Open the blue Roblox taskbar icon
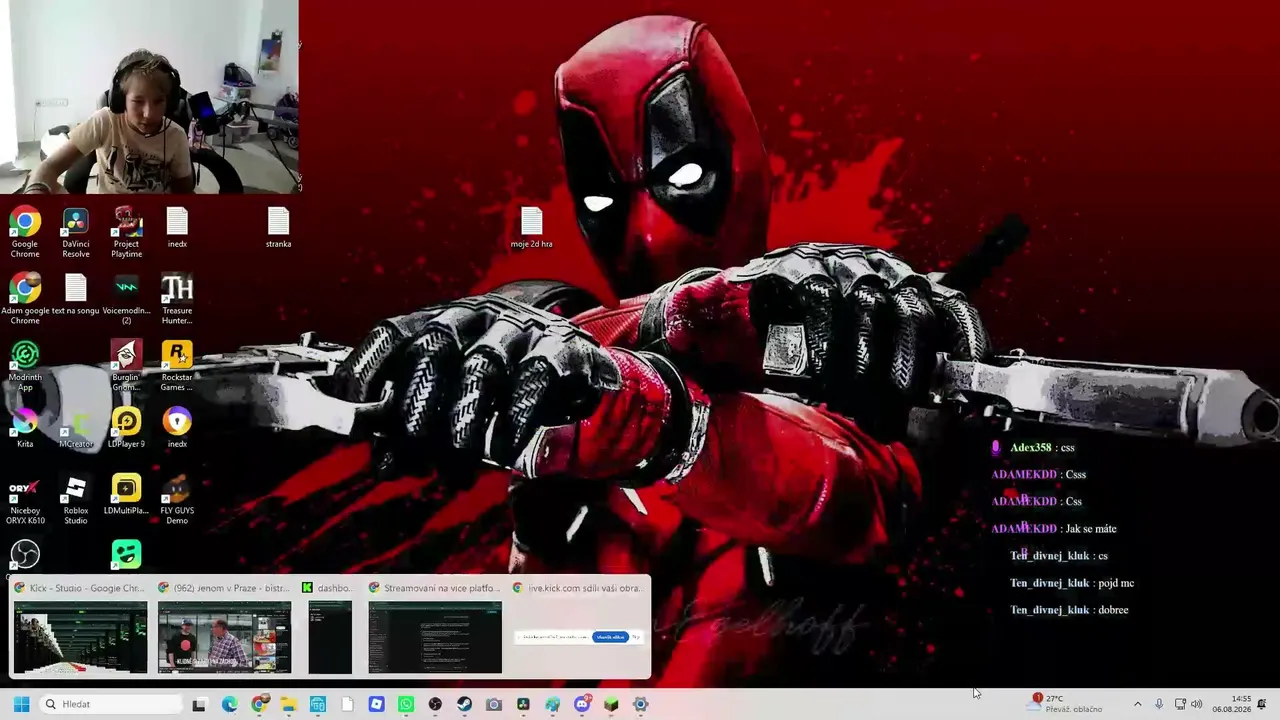 (376, 704)
